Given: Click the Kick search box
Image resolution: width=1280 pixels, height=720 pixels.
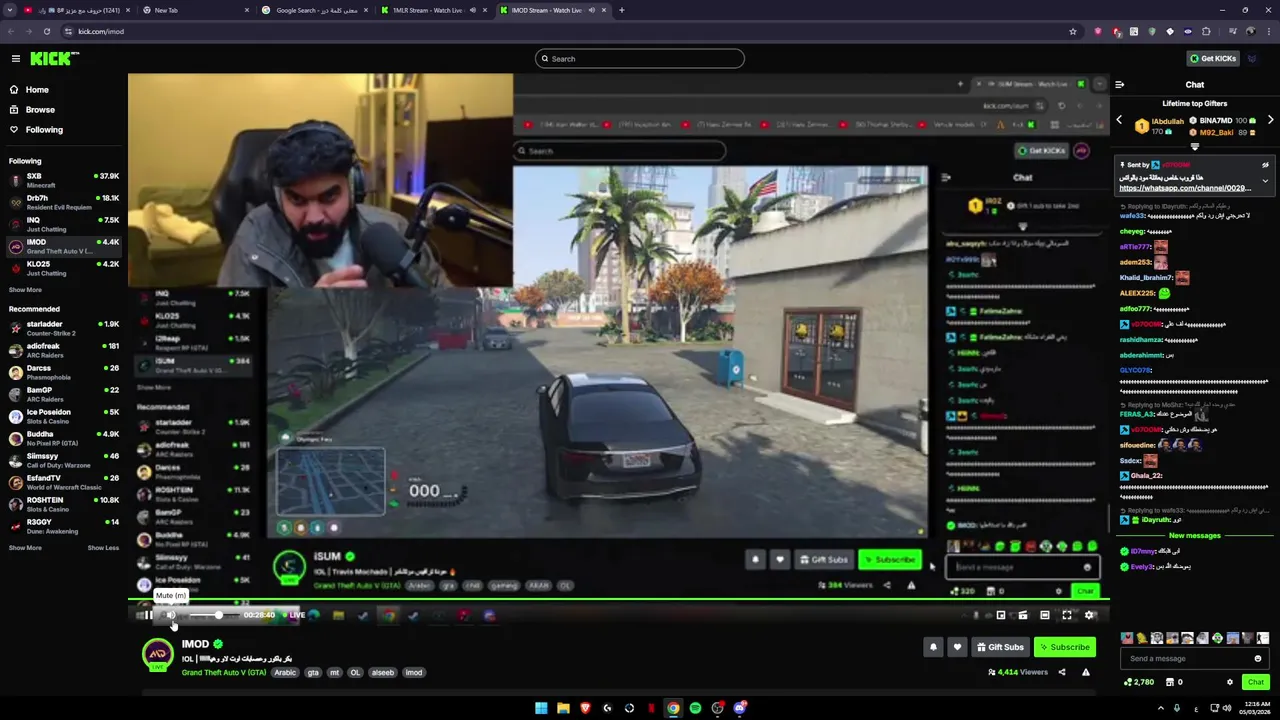Looking at the screenshot, I should pyautogui.click(x=640, y=59).
